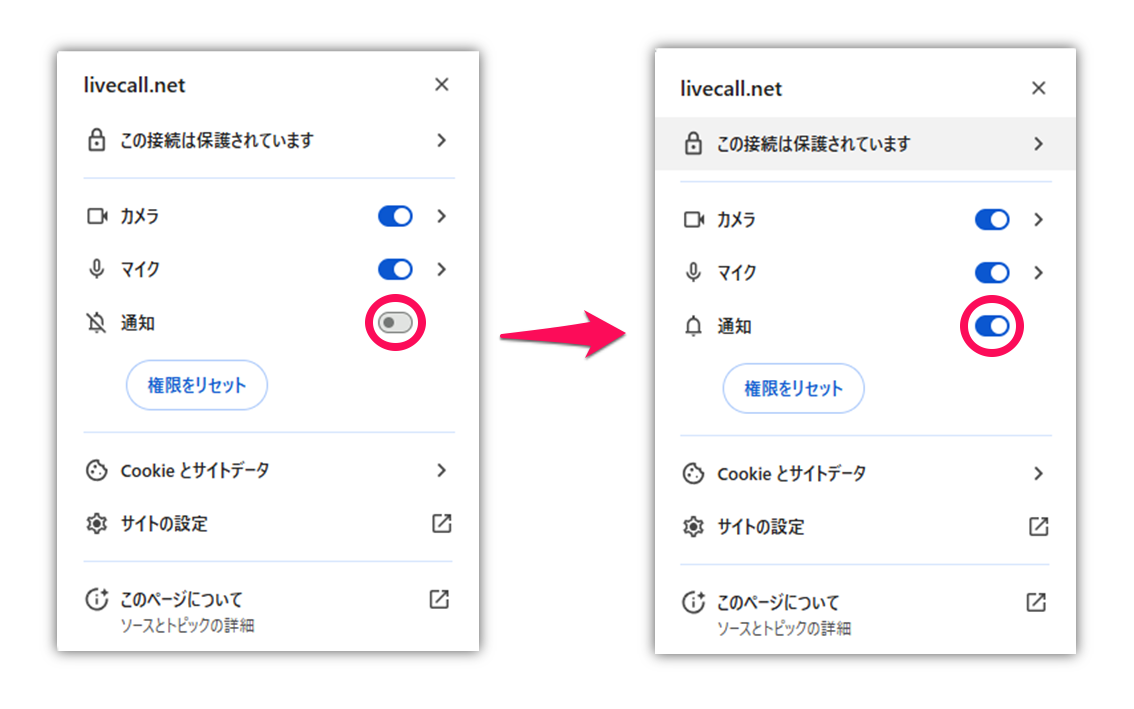Click 権限をリセット button in right panel

793,389
